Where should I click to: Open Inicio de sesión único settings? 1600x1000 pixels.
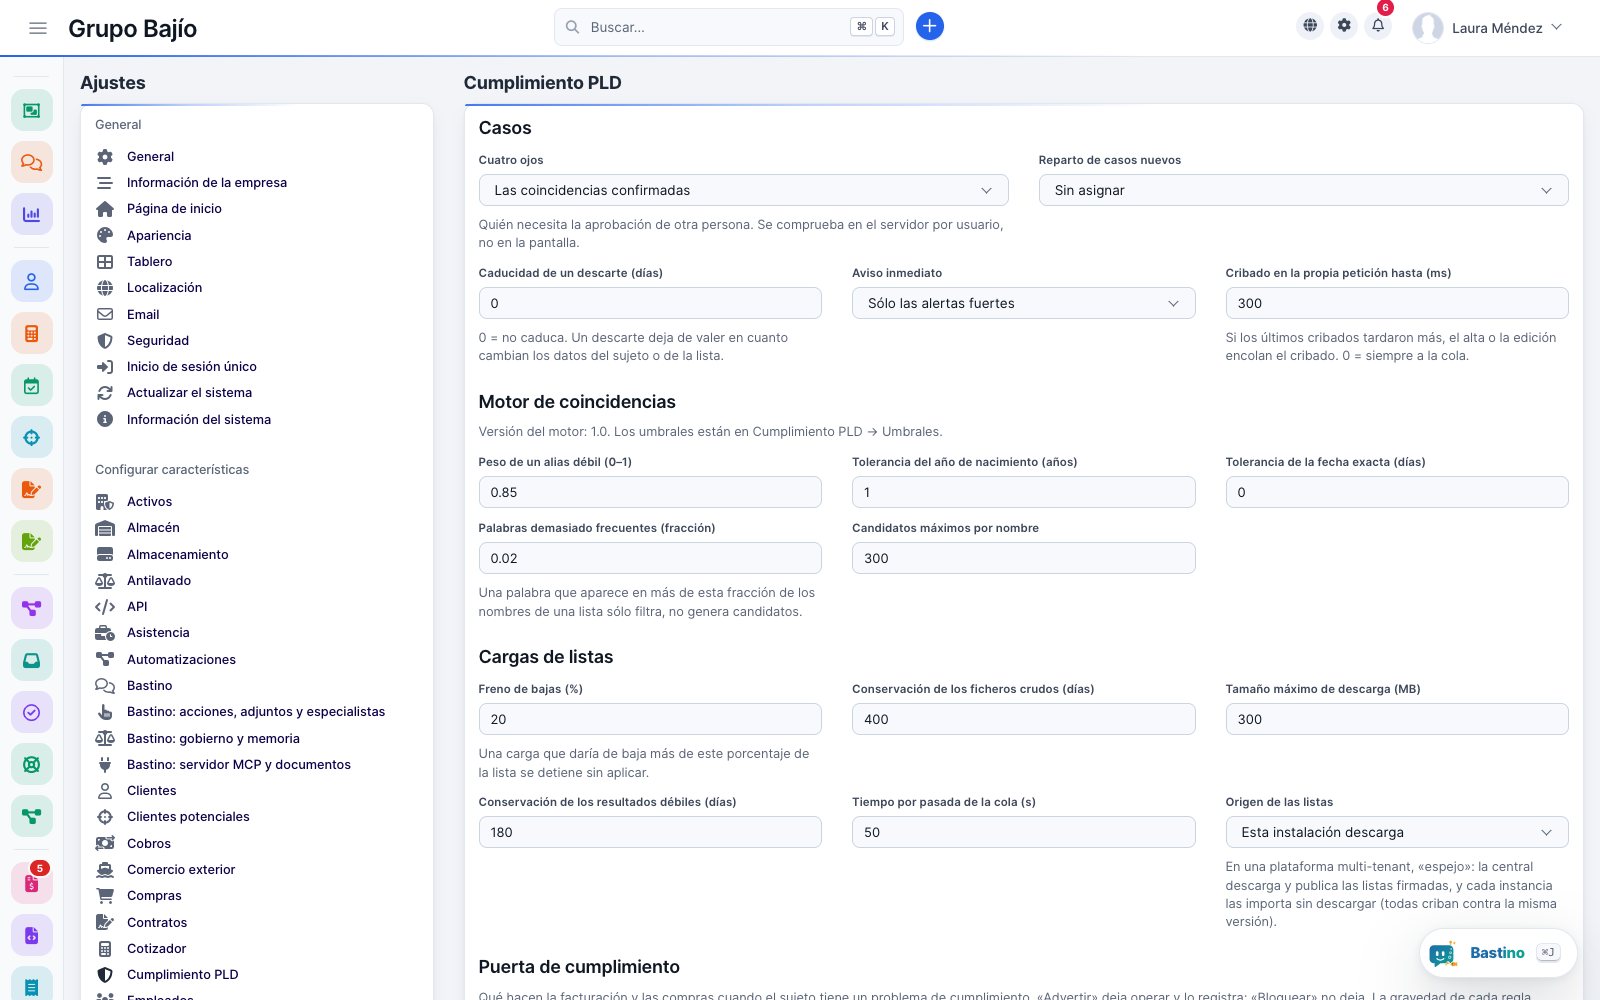coord(191,366)
